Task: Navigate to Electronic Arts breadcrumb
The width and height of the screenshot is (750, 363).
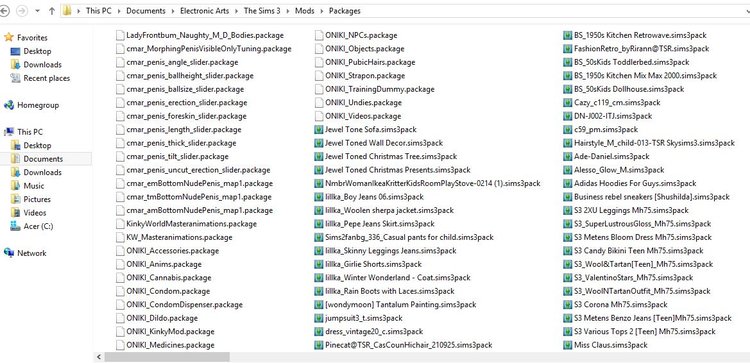Action: click(204, 11)
